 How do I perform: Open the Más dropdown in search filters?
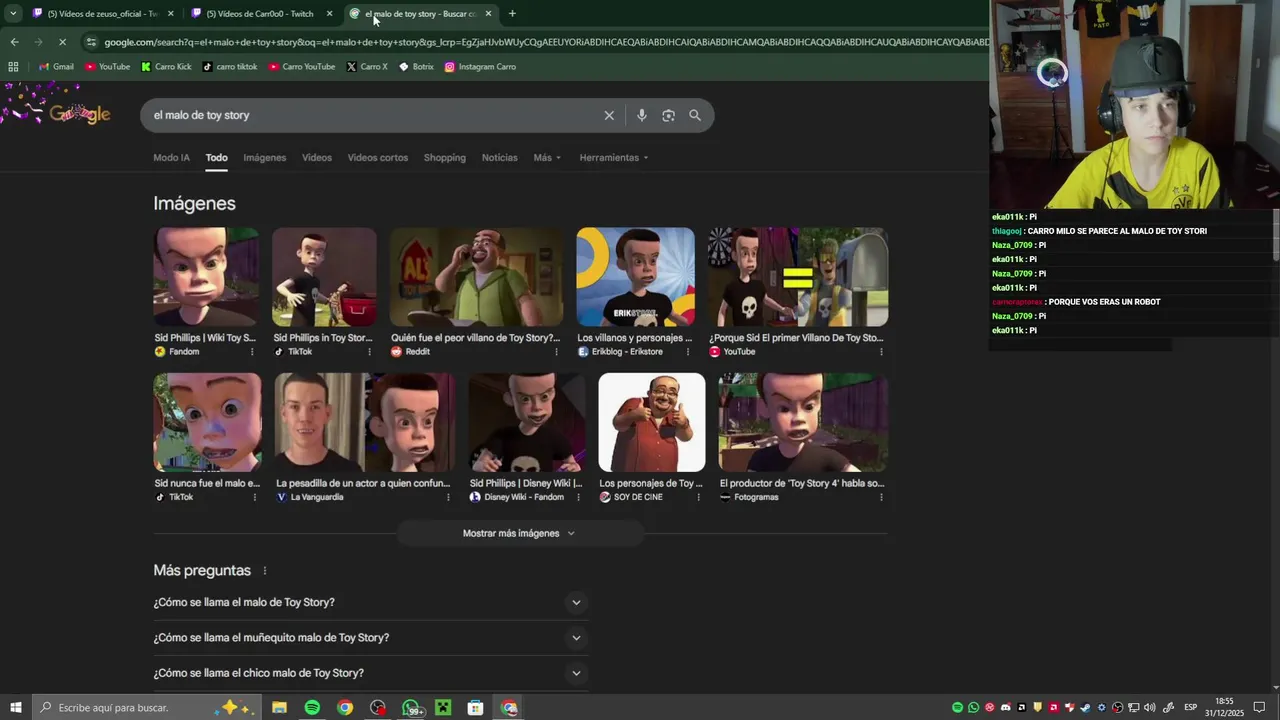547,158
